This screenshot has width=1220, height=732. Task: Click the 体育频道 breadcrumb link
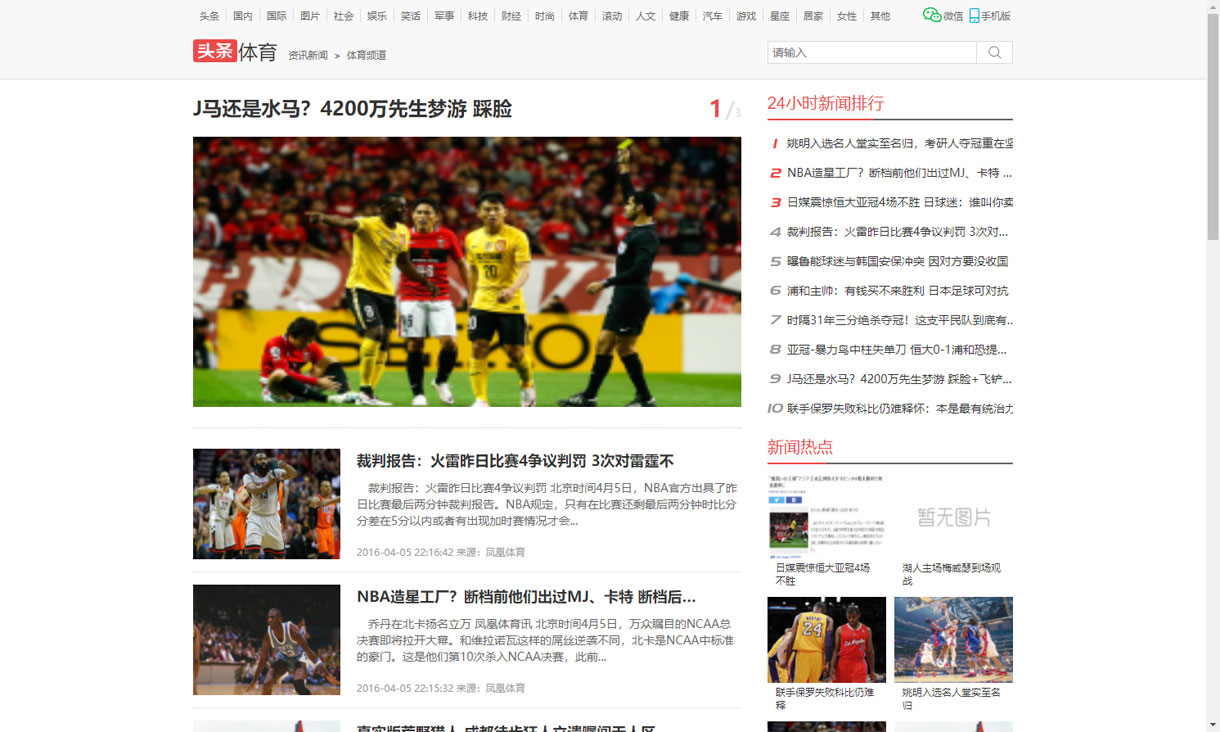pyautogui.click(x=366, y=55)
